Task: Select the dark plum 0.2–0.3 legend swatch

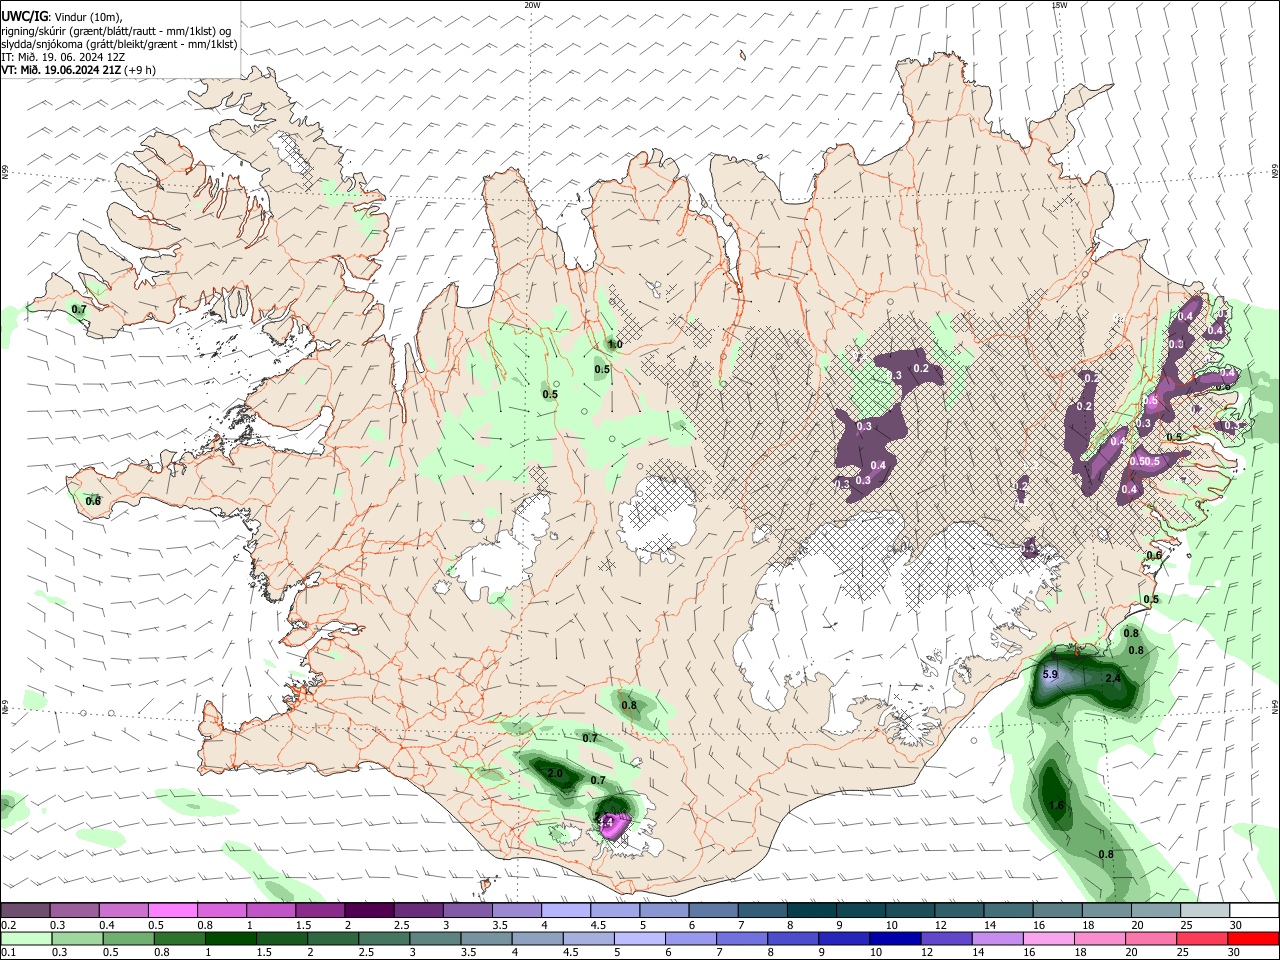Action: click(x=25, y=910)
